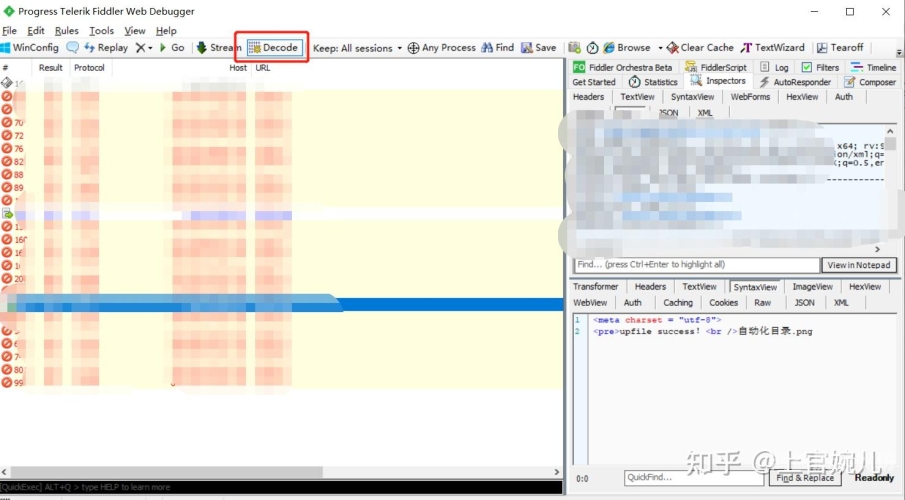Open response Caching tab
This screenshot has height=500, width=905.
(x=678, y=303)
